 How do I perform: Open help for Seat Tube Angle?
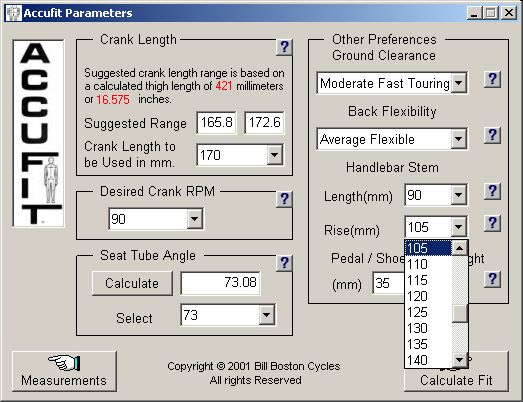285,263
